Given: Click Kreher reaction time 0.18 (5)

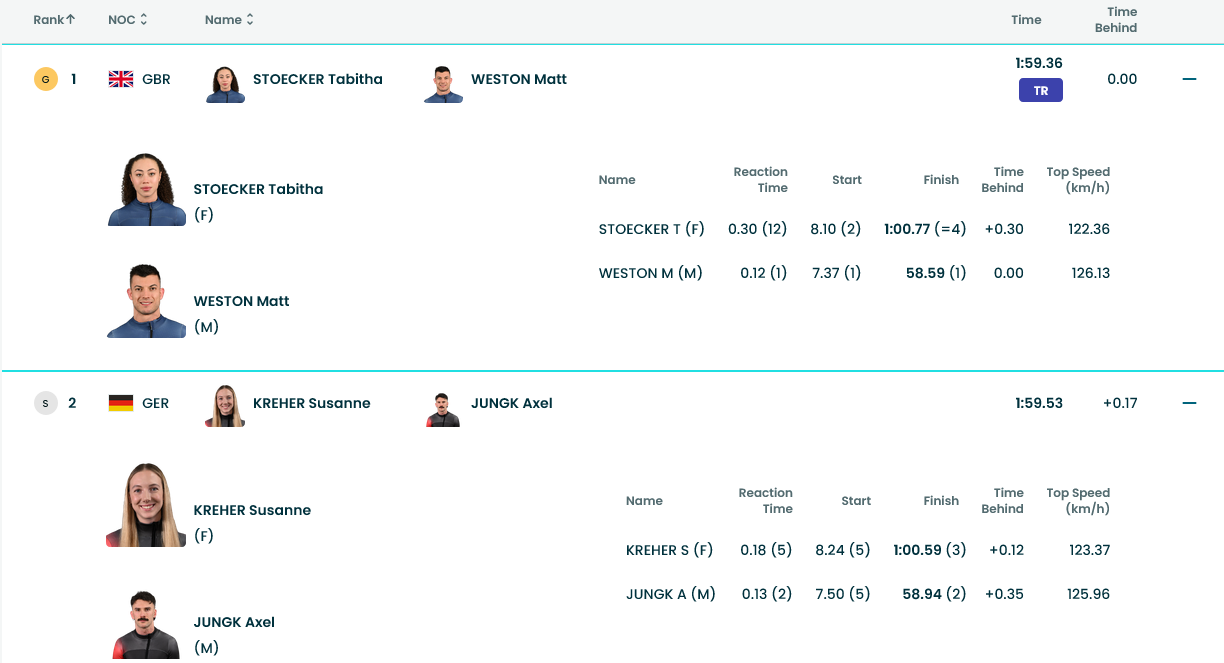Looking at the screenshot, I should pos(766,550).
